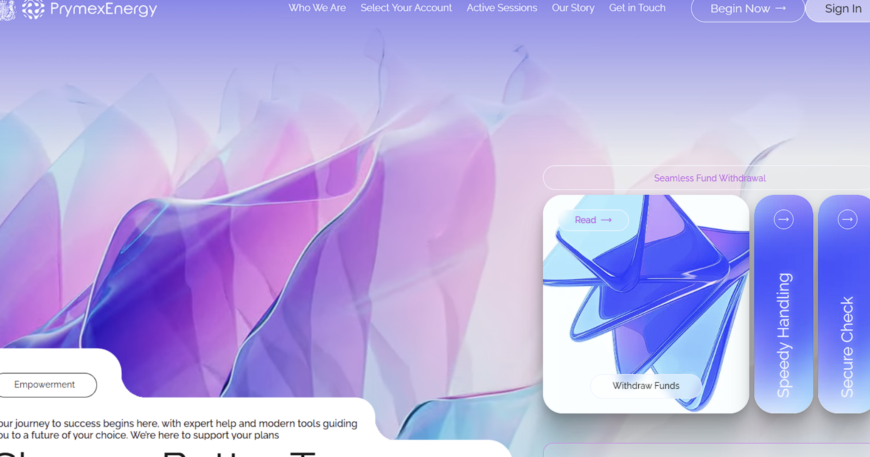
Task: Click the PrymexEnergy brand name text
Action: 104,10
